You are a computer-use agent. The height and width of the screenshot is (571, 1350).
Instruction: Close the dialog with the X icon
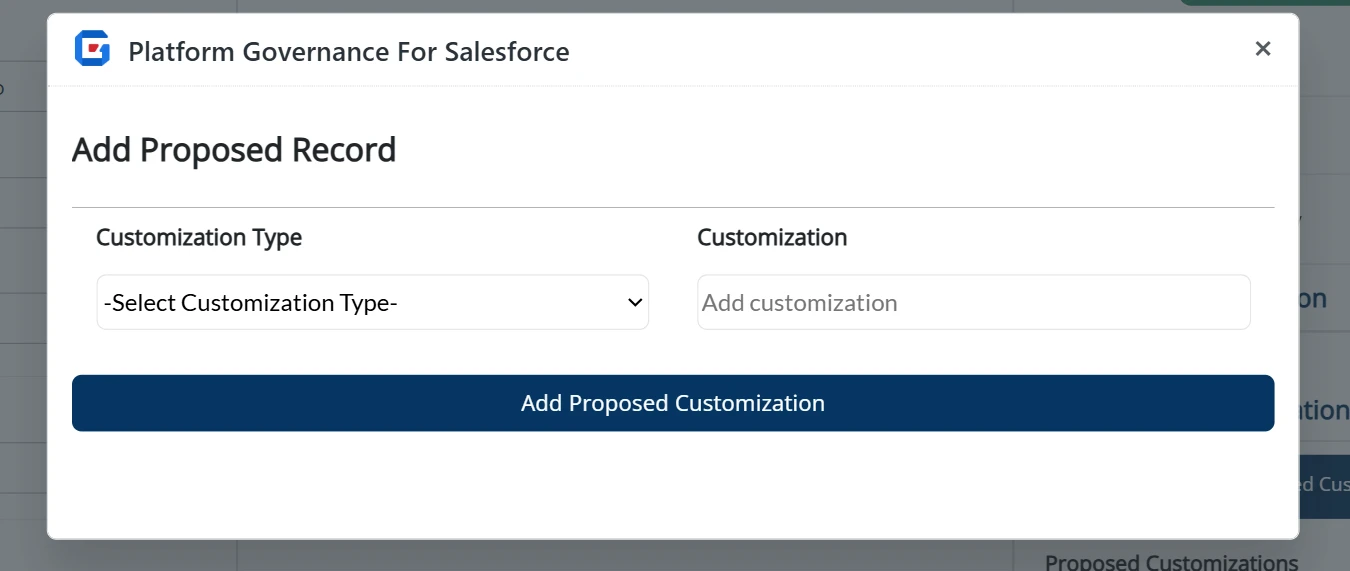click(1263, 49)
